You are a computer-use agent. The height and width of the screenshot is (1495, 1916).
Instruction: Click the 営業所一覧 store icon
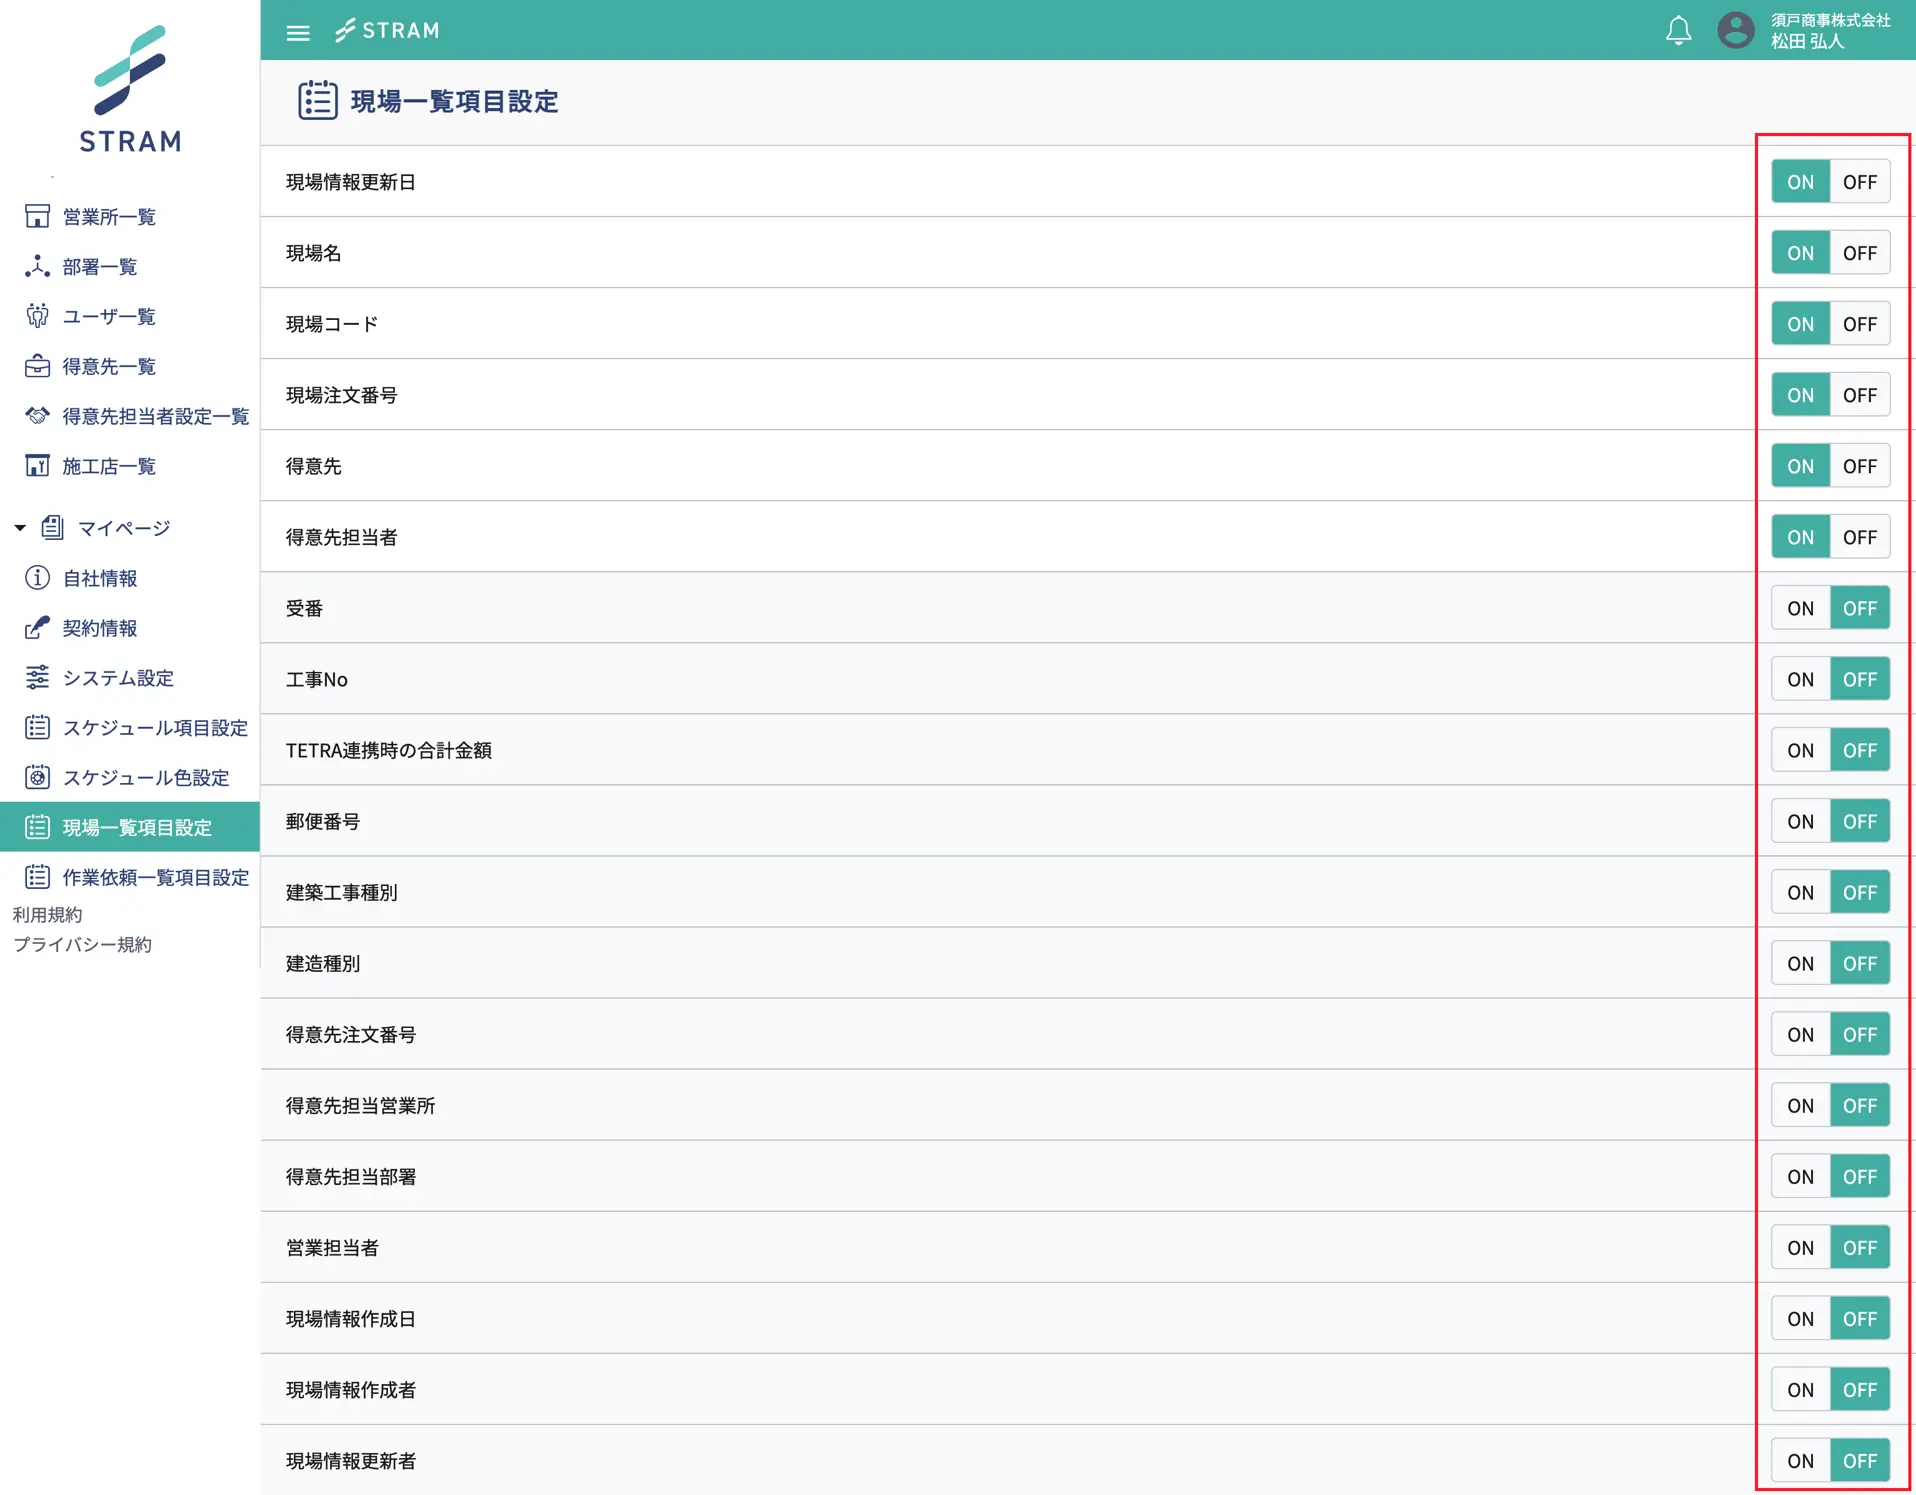[x=37, y=216]
